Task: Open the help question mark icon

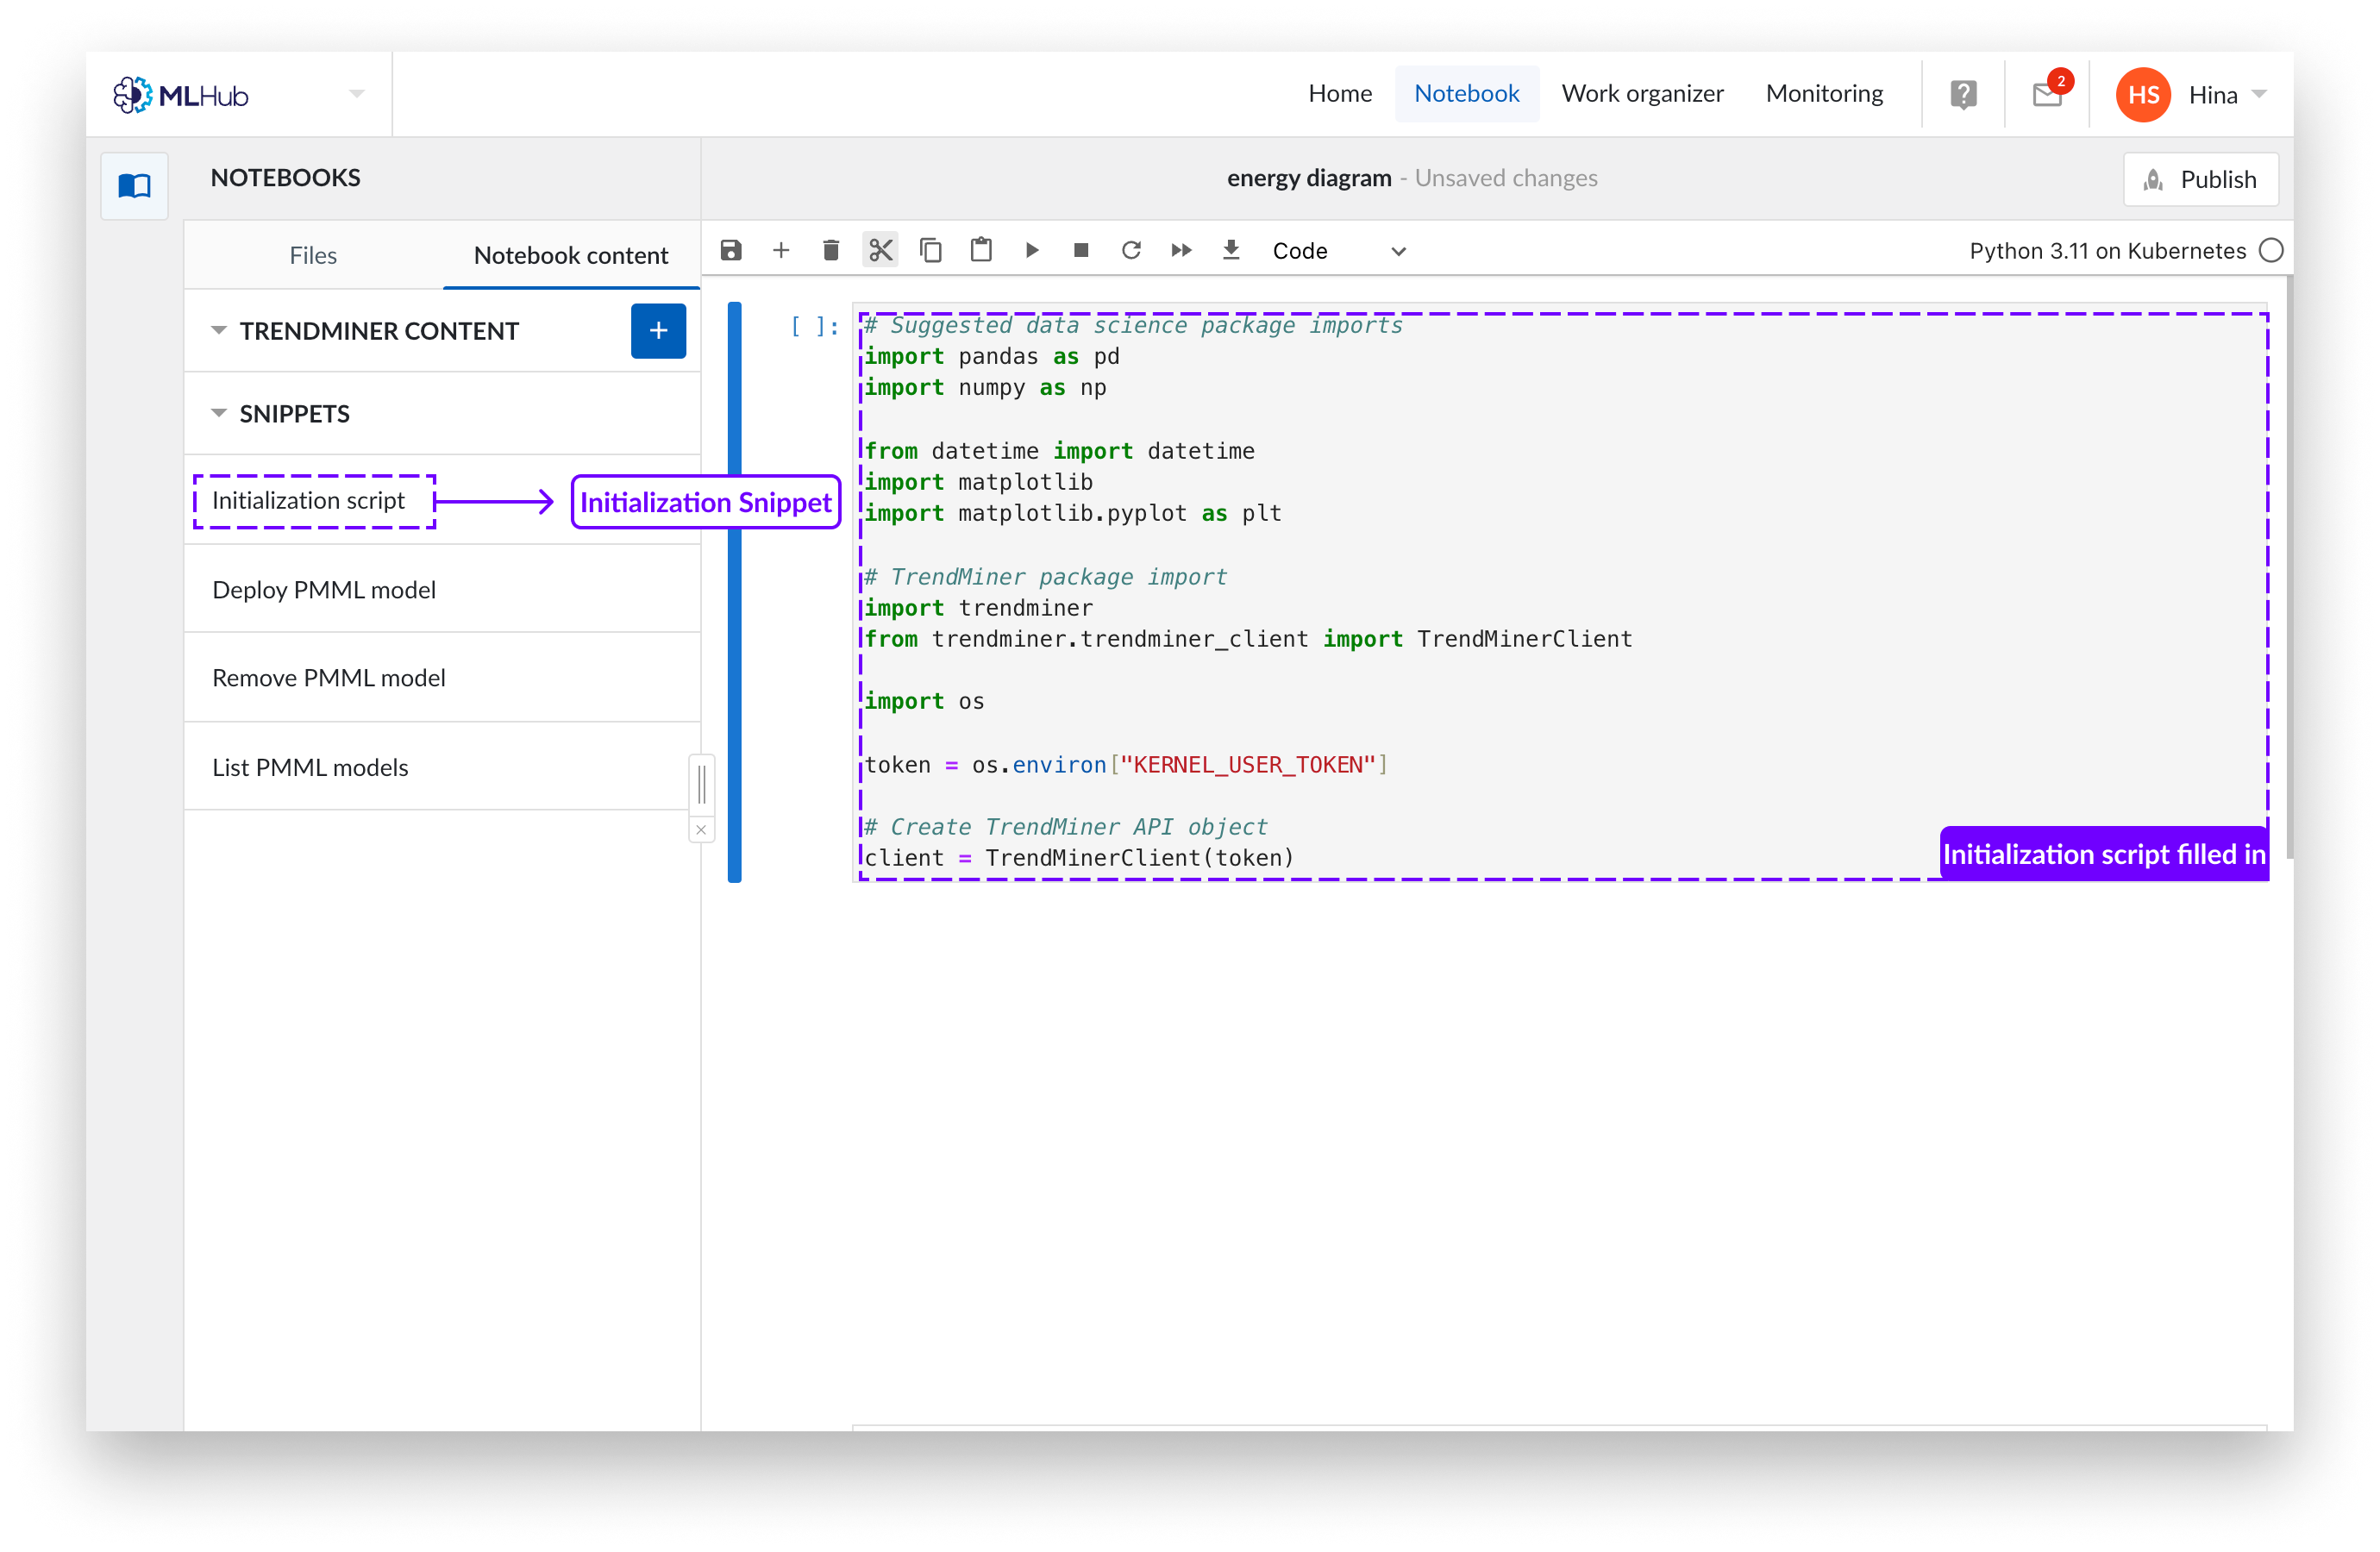Action: 1963,95
